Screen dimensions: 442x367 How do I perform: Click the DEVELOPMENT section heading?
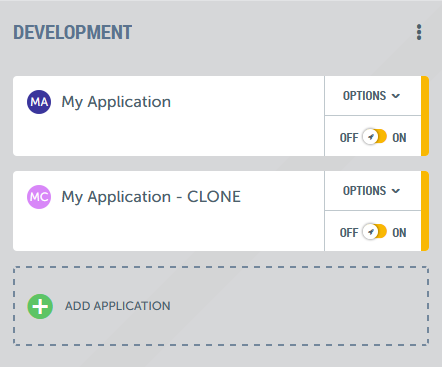[73, 32]
